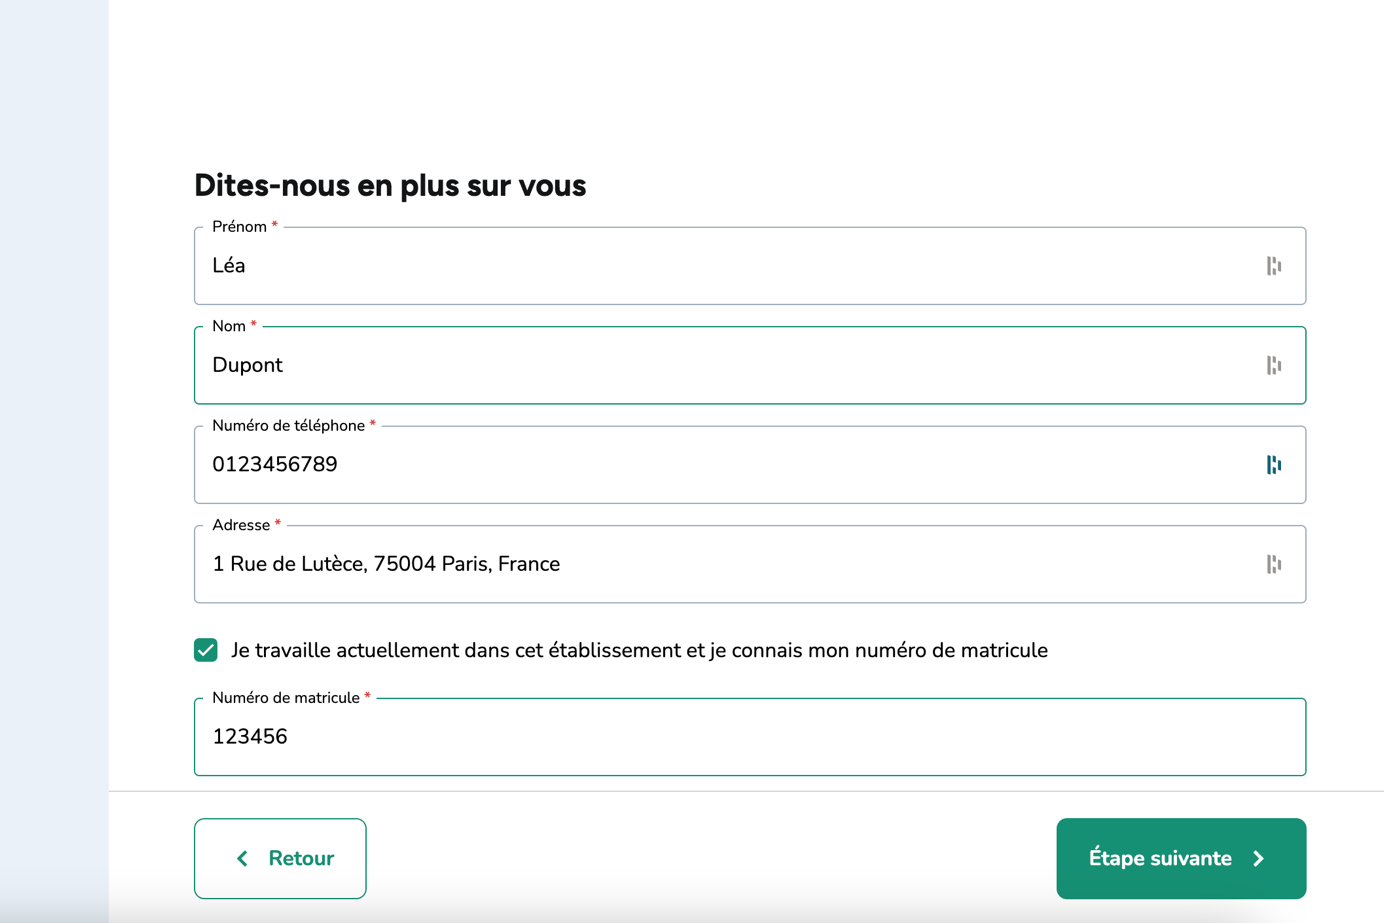Click the checkbox label text about matricule
The height and width of the screenshot is (923, 1384).
(640, 650)
